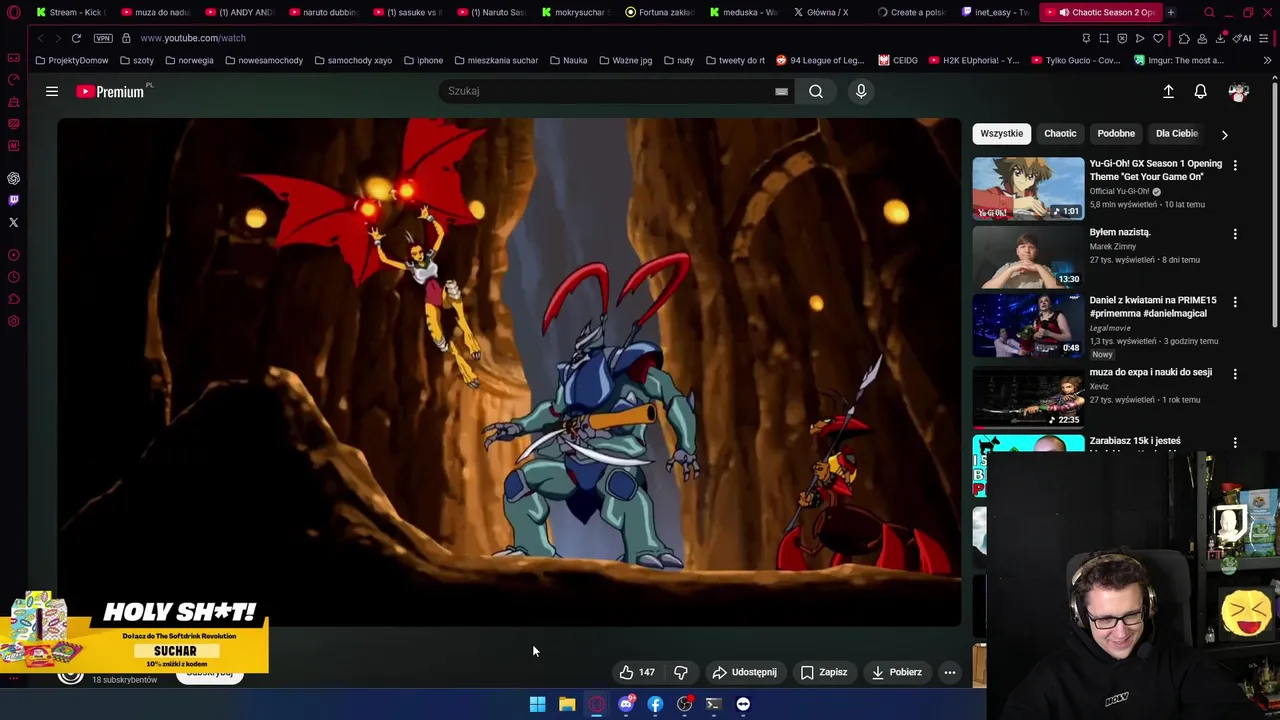The image size is (1280, 720).
Task: Click the pinboard pin icon in toolbar
Action: [x=1086, y=38]
